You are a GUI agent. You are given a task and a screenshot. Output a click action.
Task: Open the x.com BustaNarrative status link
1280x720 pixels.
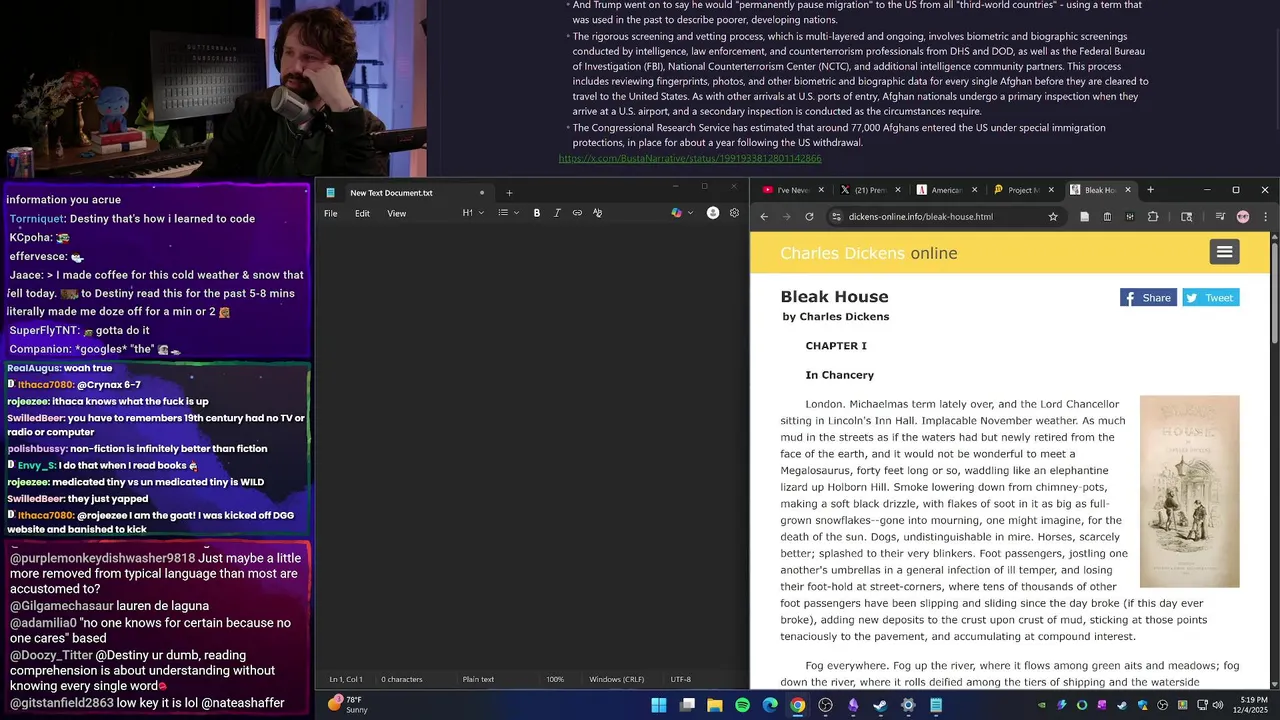coord(690,158)
